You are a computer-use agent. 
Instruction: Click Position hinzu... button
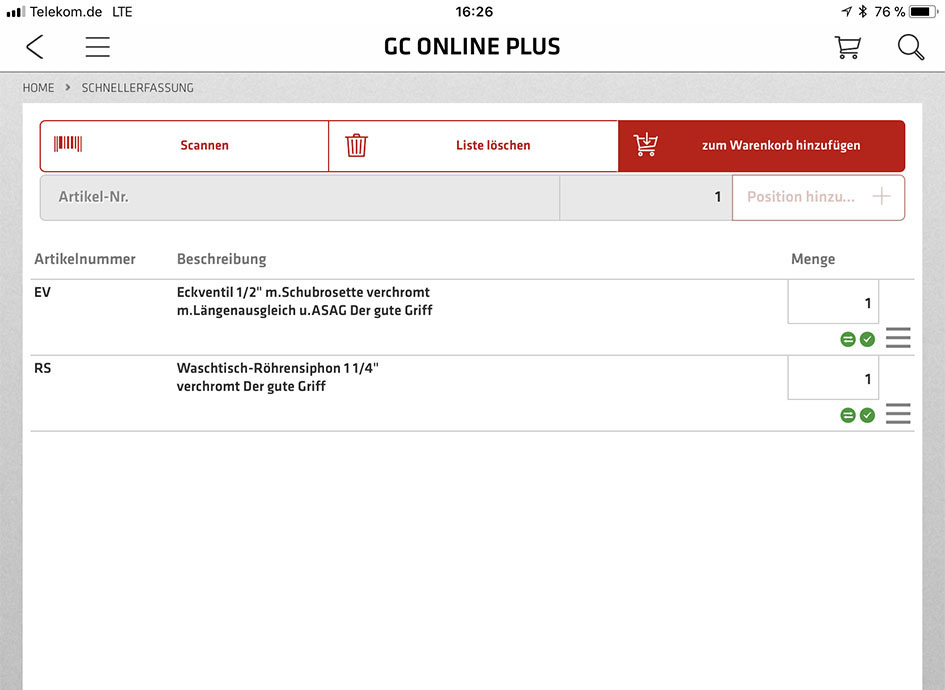(x=818, y=198)
